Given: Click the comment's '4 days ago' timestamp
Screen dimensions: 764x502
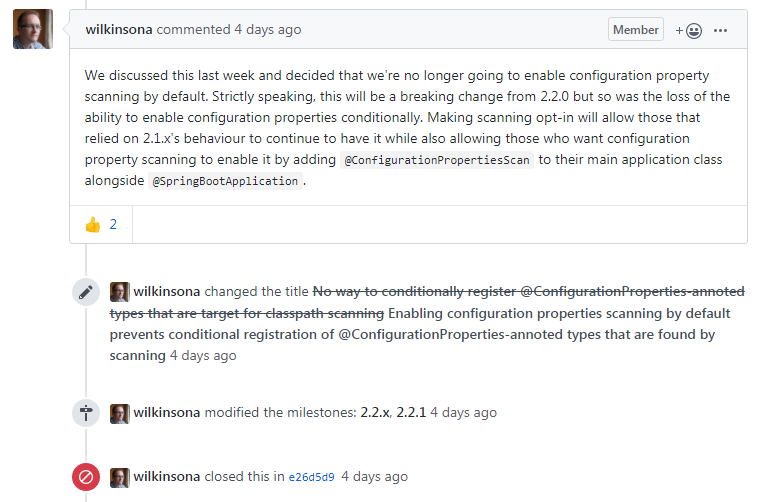Looking at the screenshot, I should pyautogui.click(x=267, y=30).
